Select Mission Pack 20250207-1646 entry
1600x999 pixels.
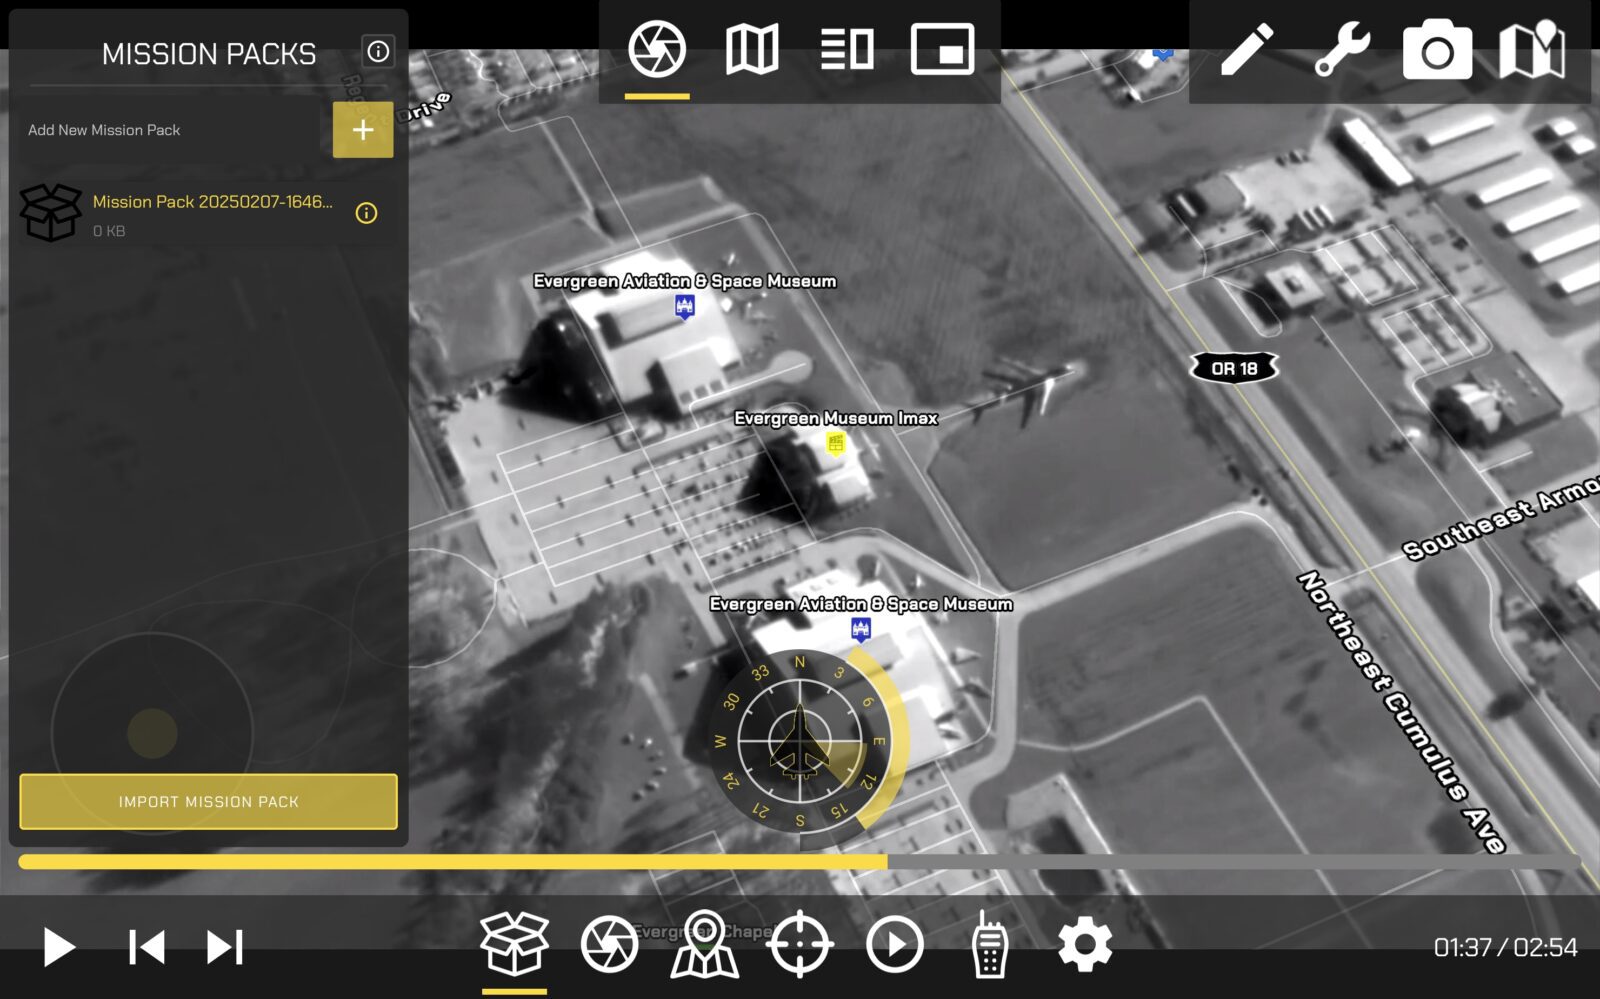pos(208,213)
